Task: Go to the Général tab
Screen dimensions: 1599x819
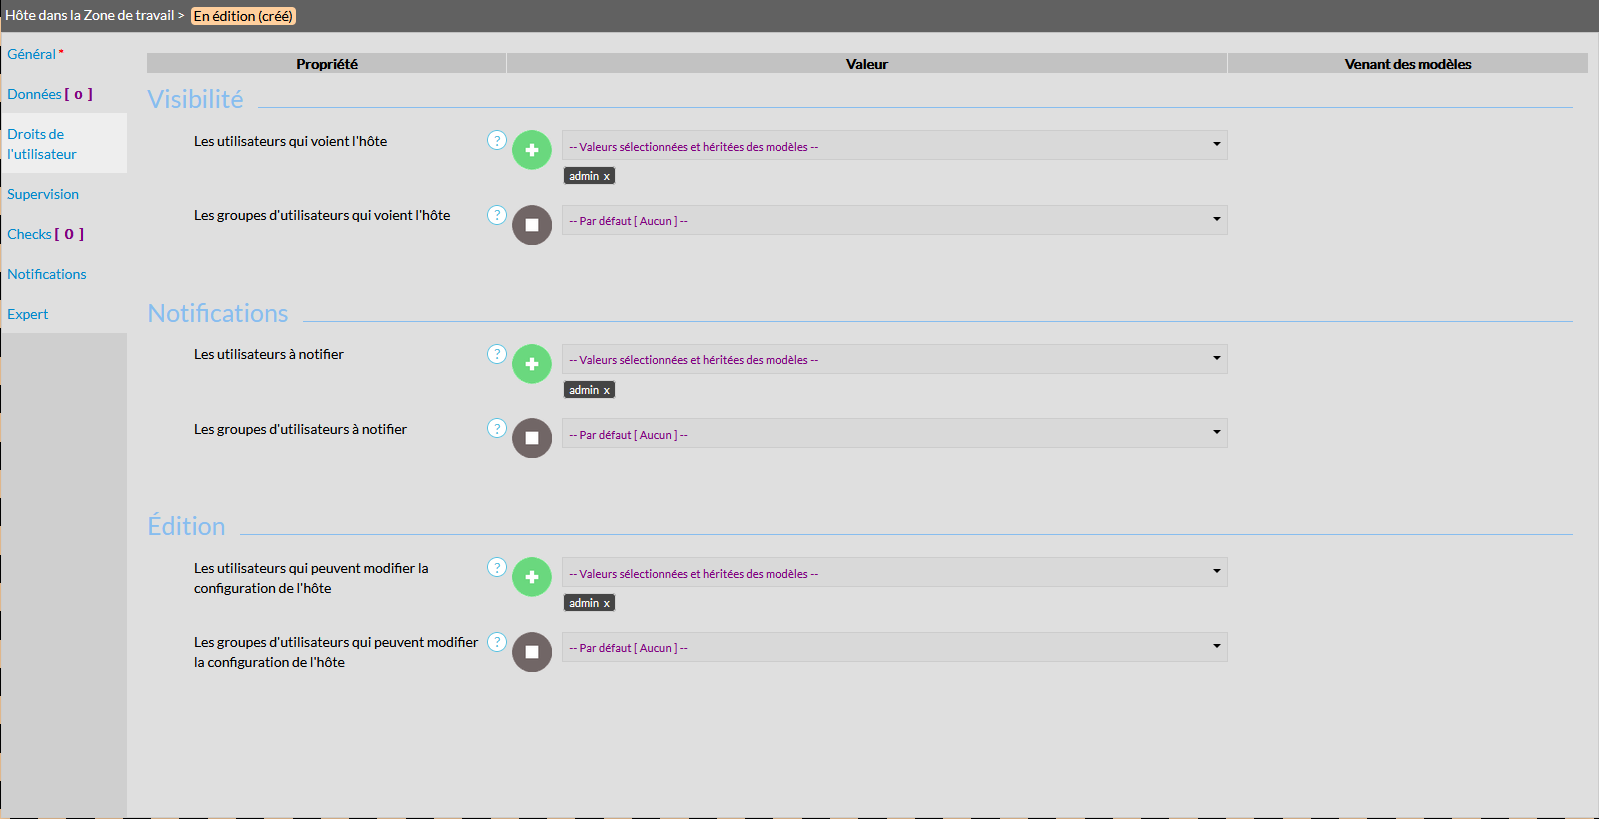Action: 32,54
